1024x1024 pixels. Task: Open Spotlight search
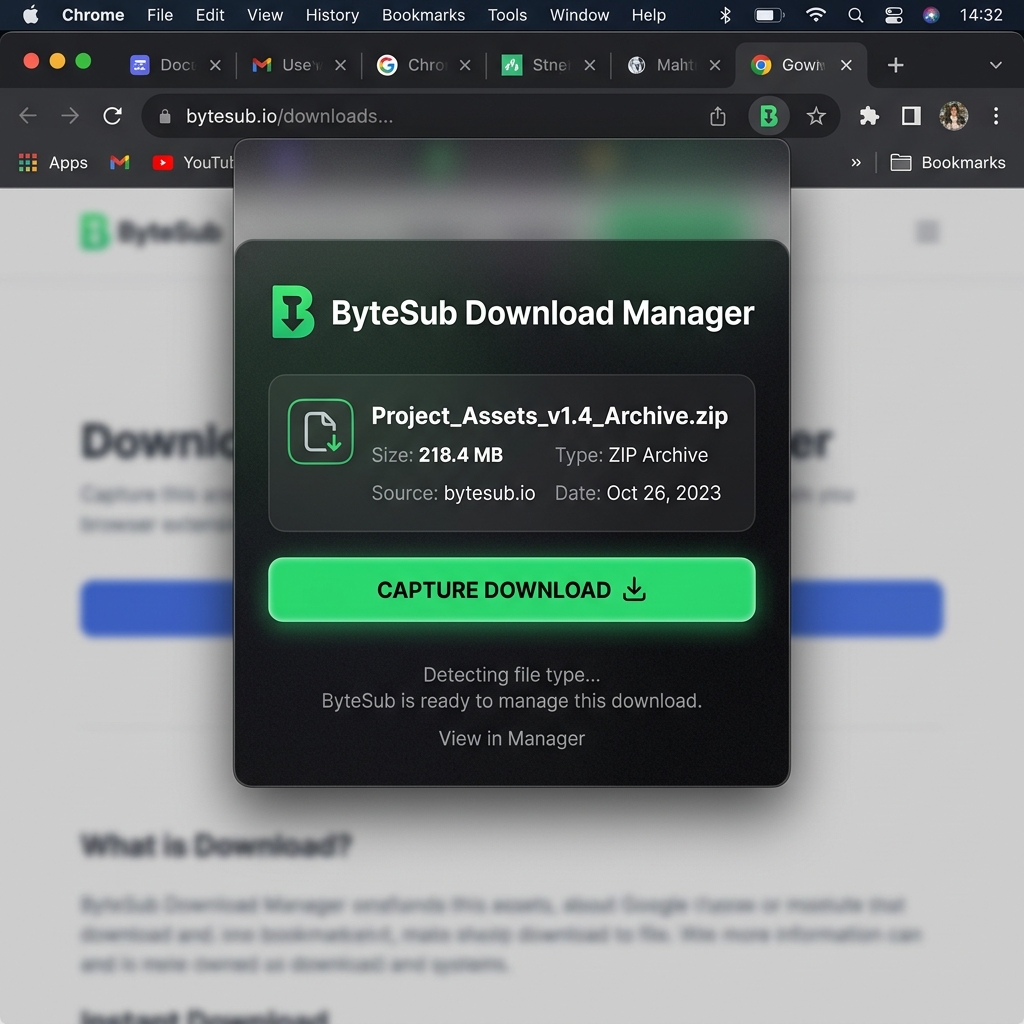tap(856, 15)
